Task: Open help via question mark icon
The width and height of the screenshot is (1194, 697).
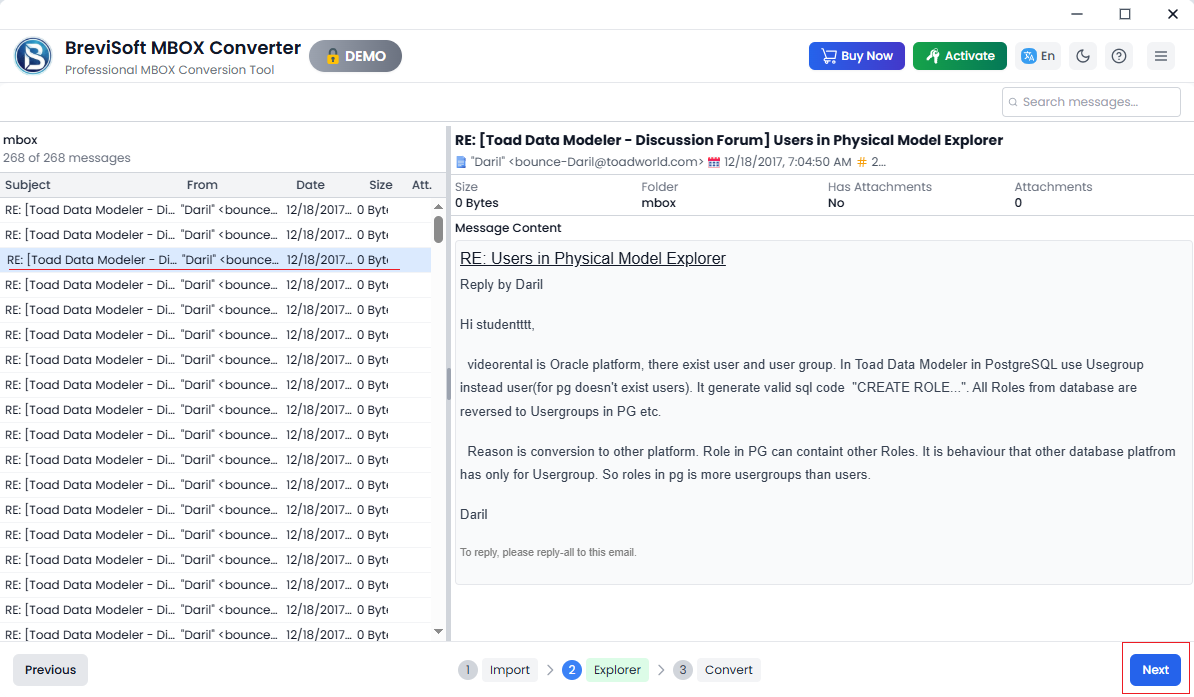Action: tap(1119, 56)
